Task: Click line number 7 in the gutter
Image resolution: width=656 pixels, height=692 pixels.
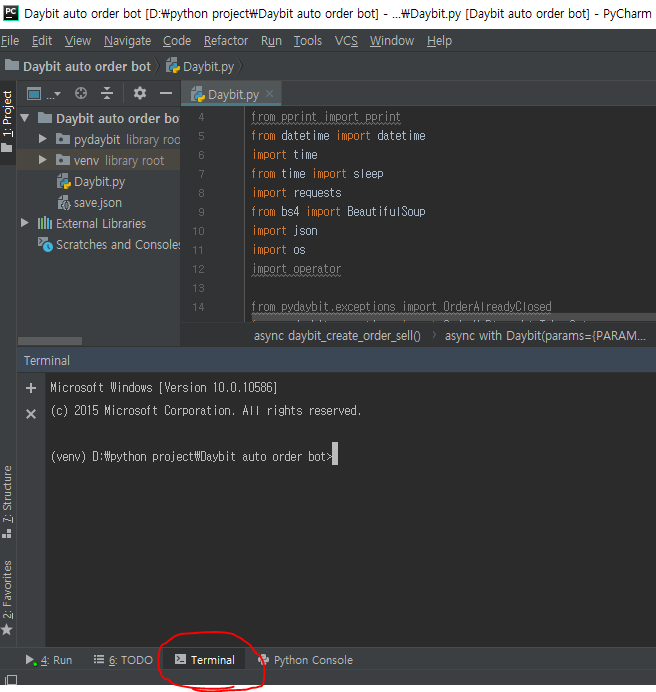Action: [x=201, y=174]
